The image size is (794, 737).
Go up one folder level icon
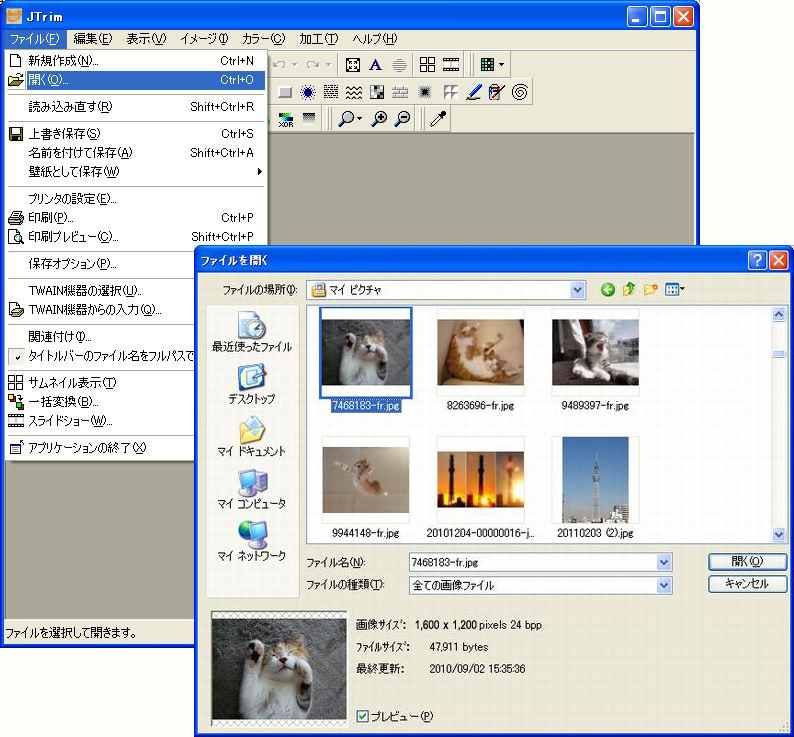(629, 290)
